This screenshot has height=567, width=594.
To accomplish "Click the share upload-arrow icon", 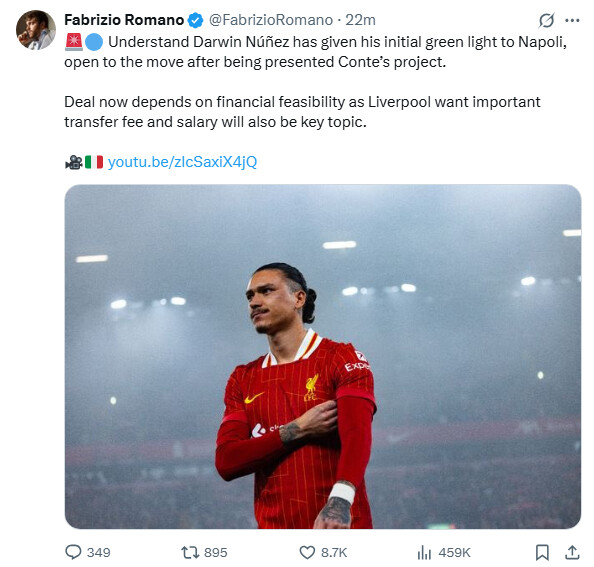I will point(572,553).
